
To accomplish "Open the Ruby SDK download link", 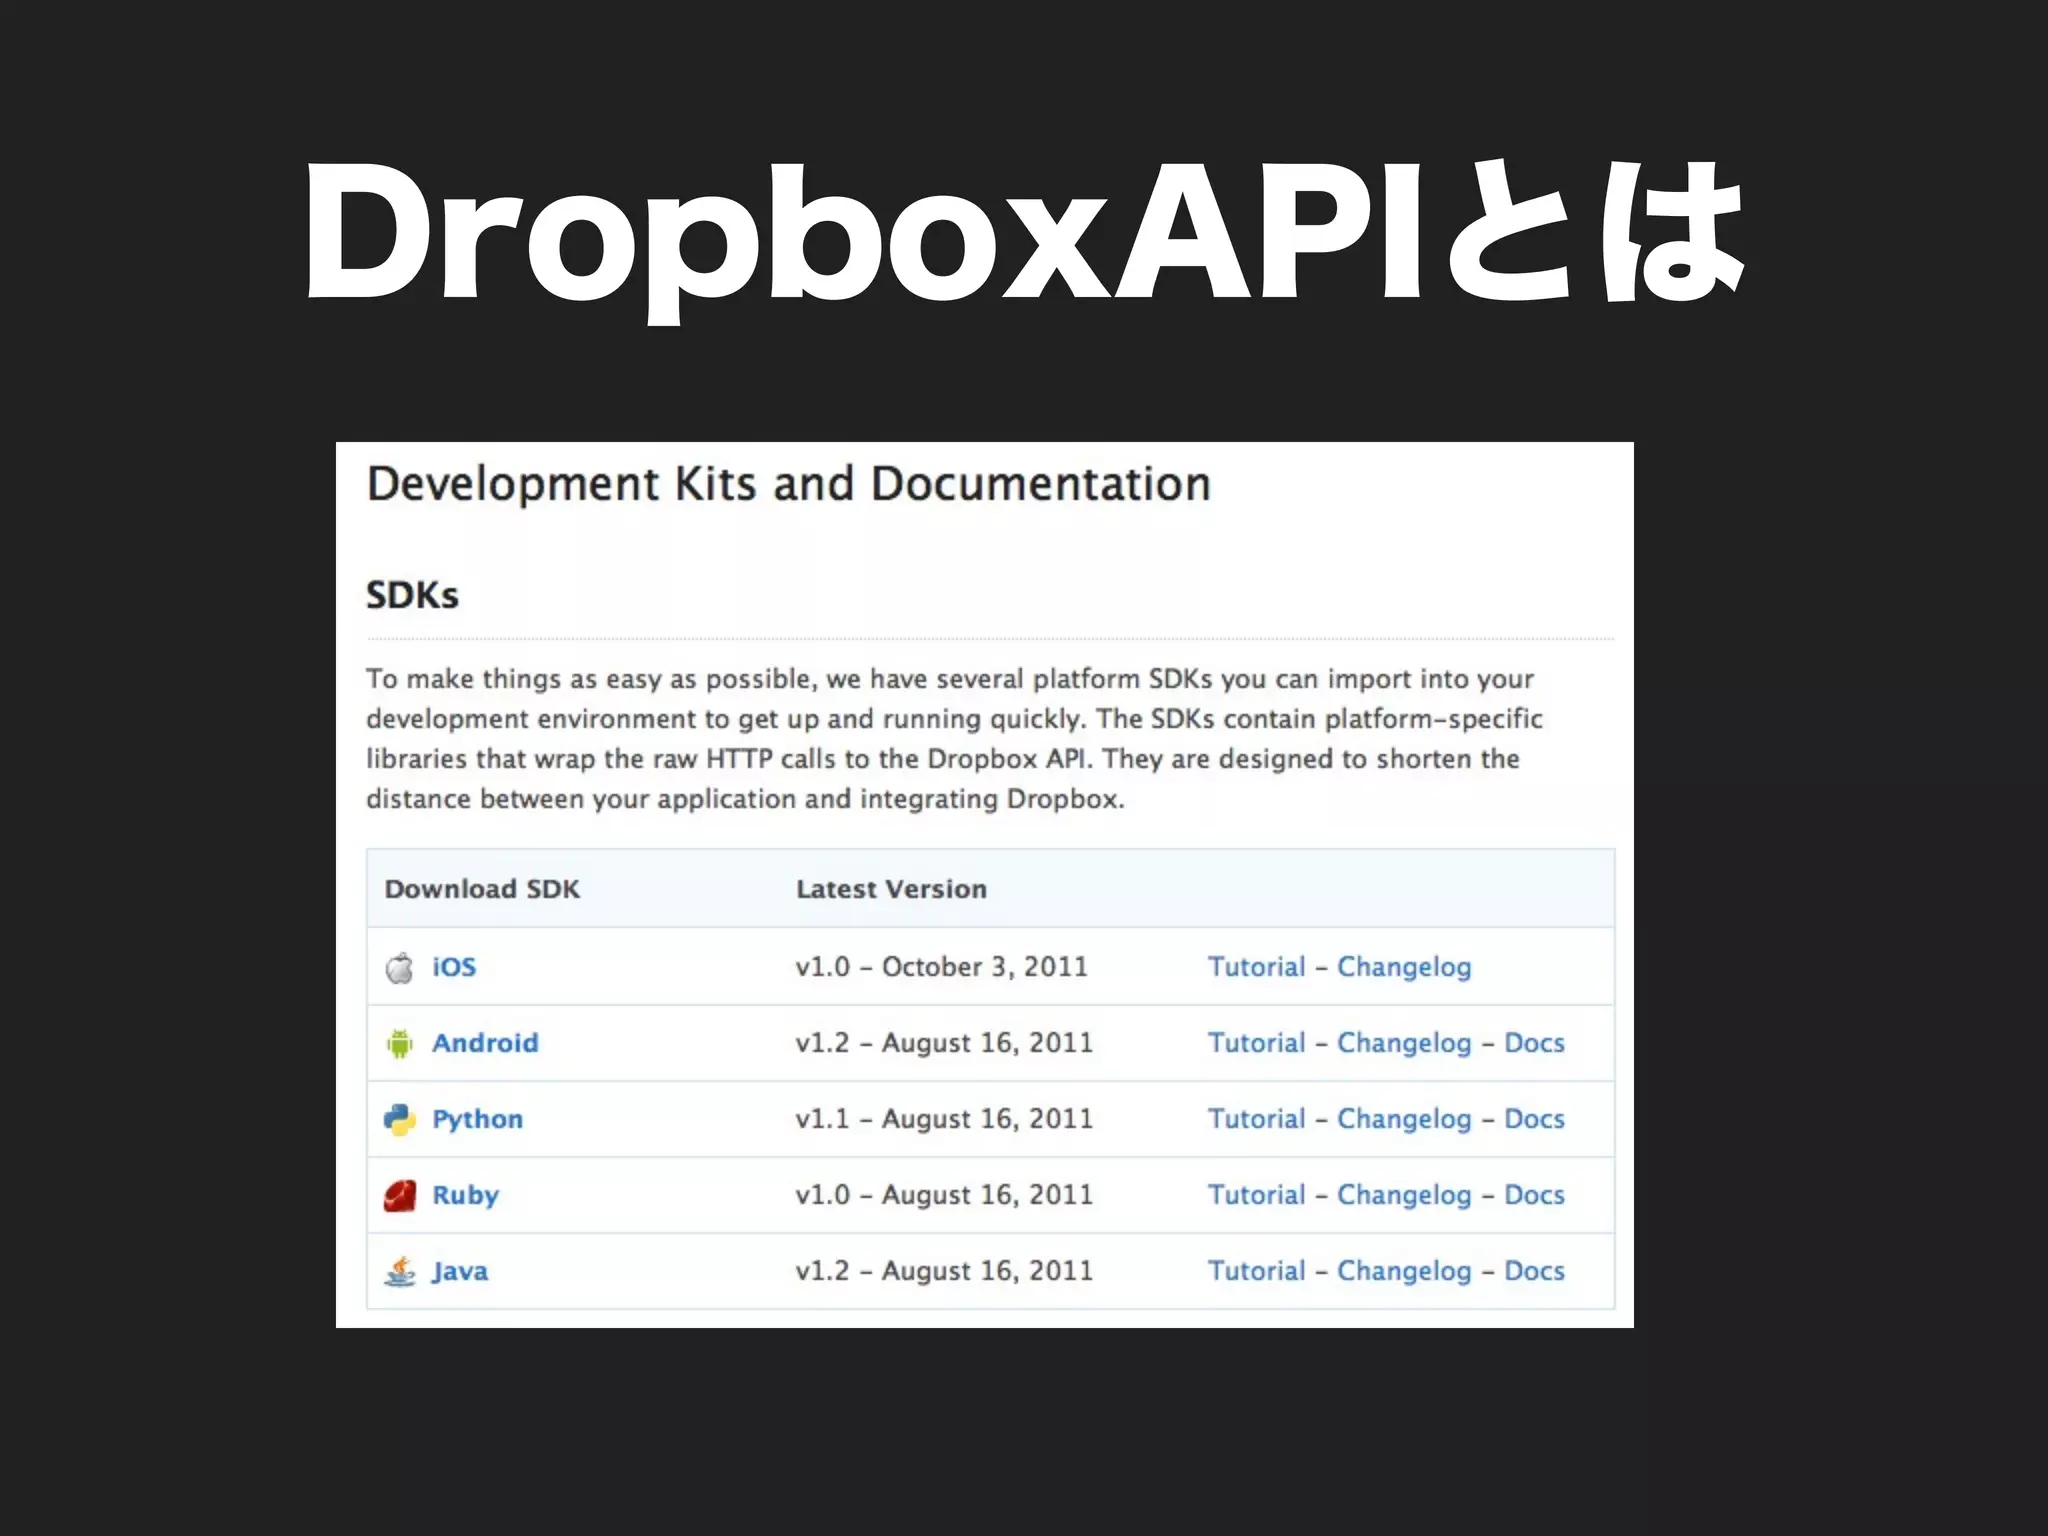I will [465, 1196].
